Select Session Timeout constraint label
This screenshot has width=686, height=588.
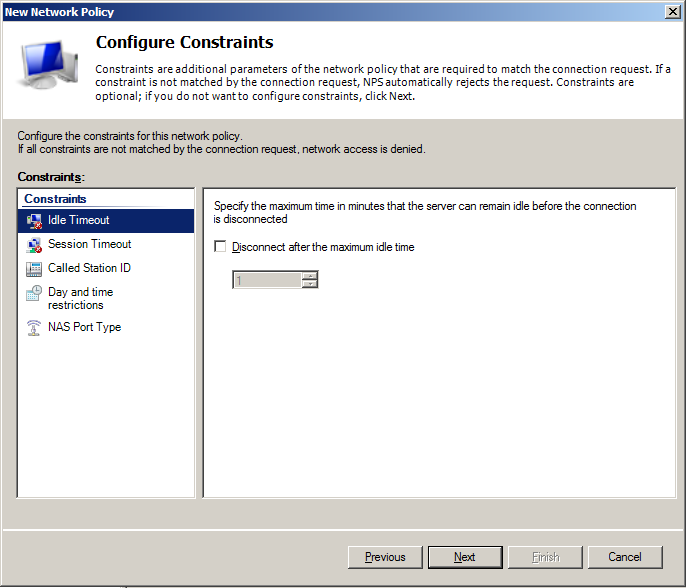(90, 244)
